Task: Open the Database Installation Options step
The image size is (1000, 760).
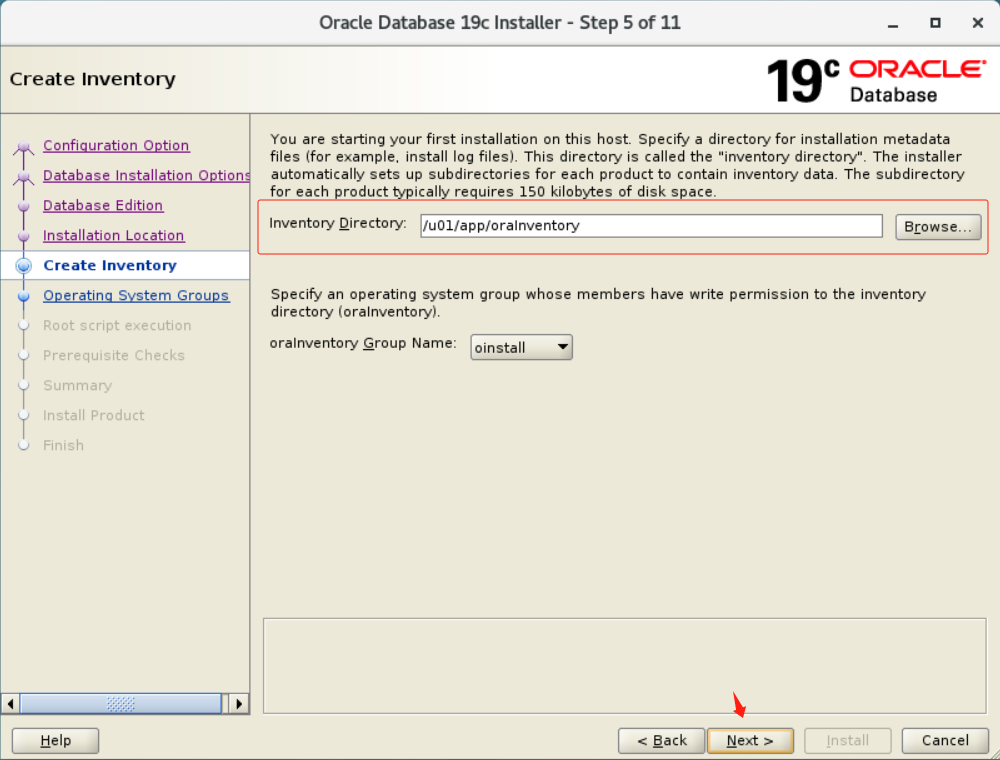Action: 146,175
